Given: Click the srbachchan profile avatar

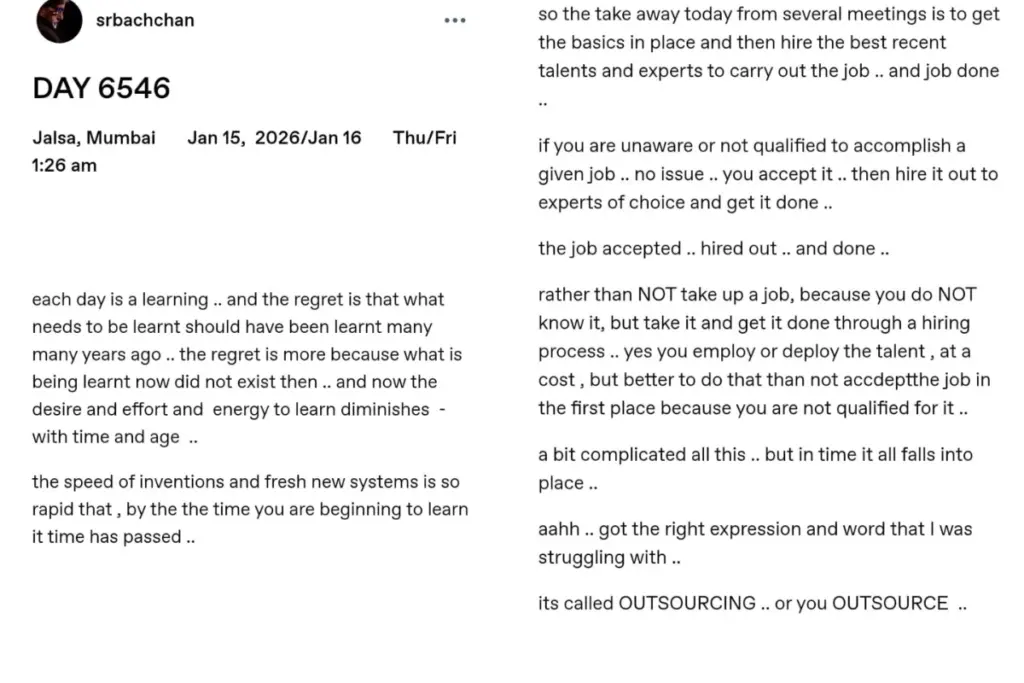Looking at the screenshot, I should [x=59, y=20].
